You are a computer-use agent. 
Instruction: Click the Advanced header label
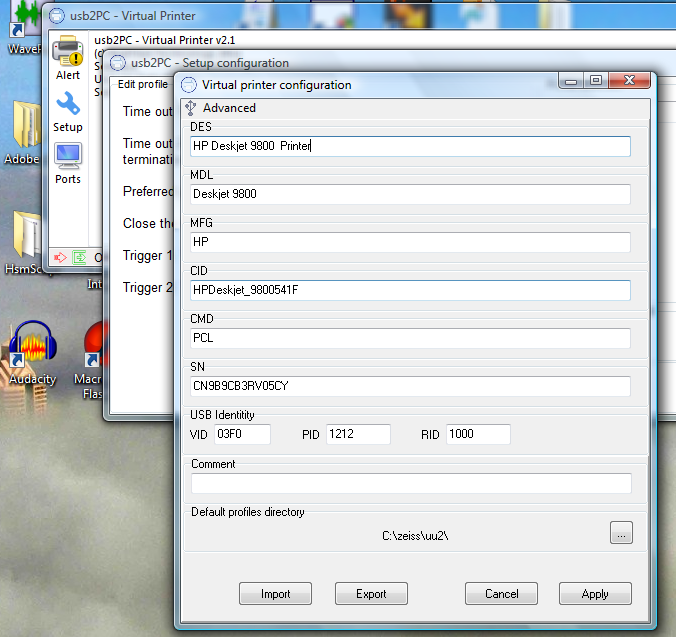tap(229, 108)
